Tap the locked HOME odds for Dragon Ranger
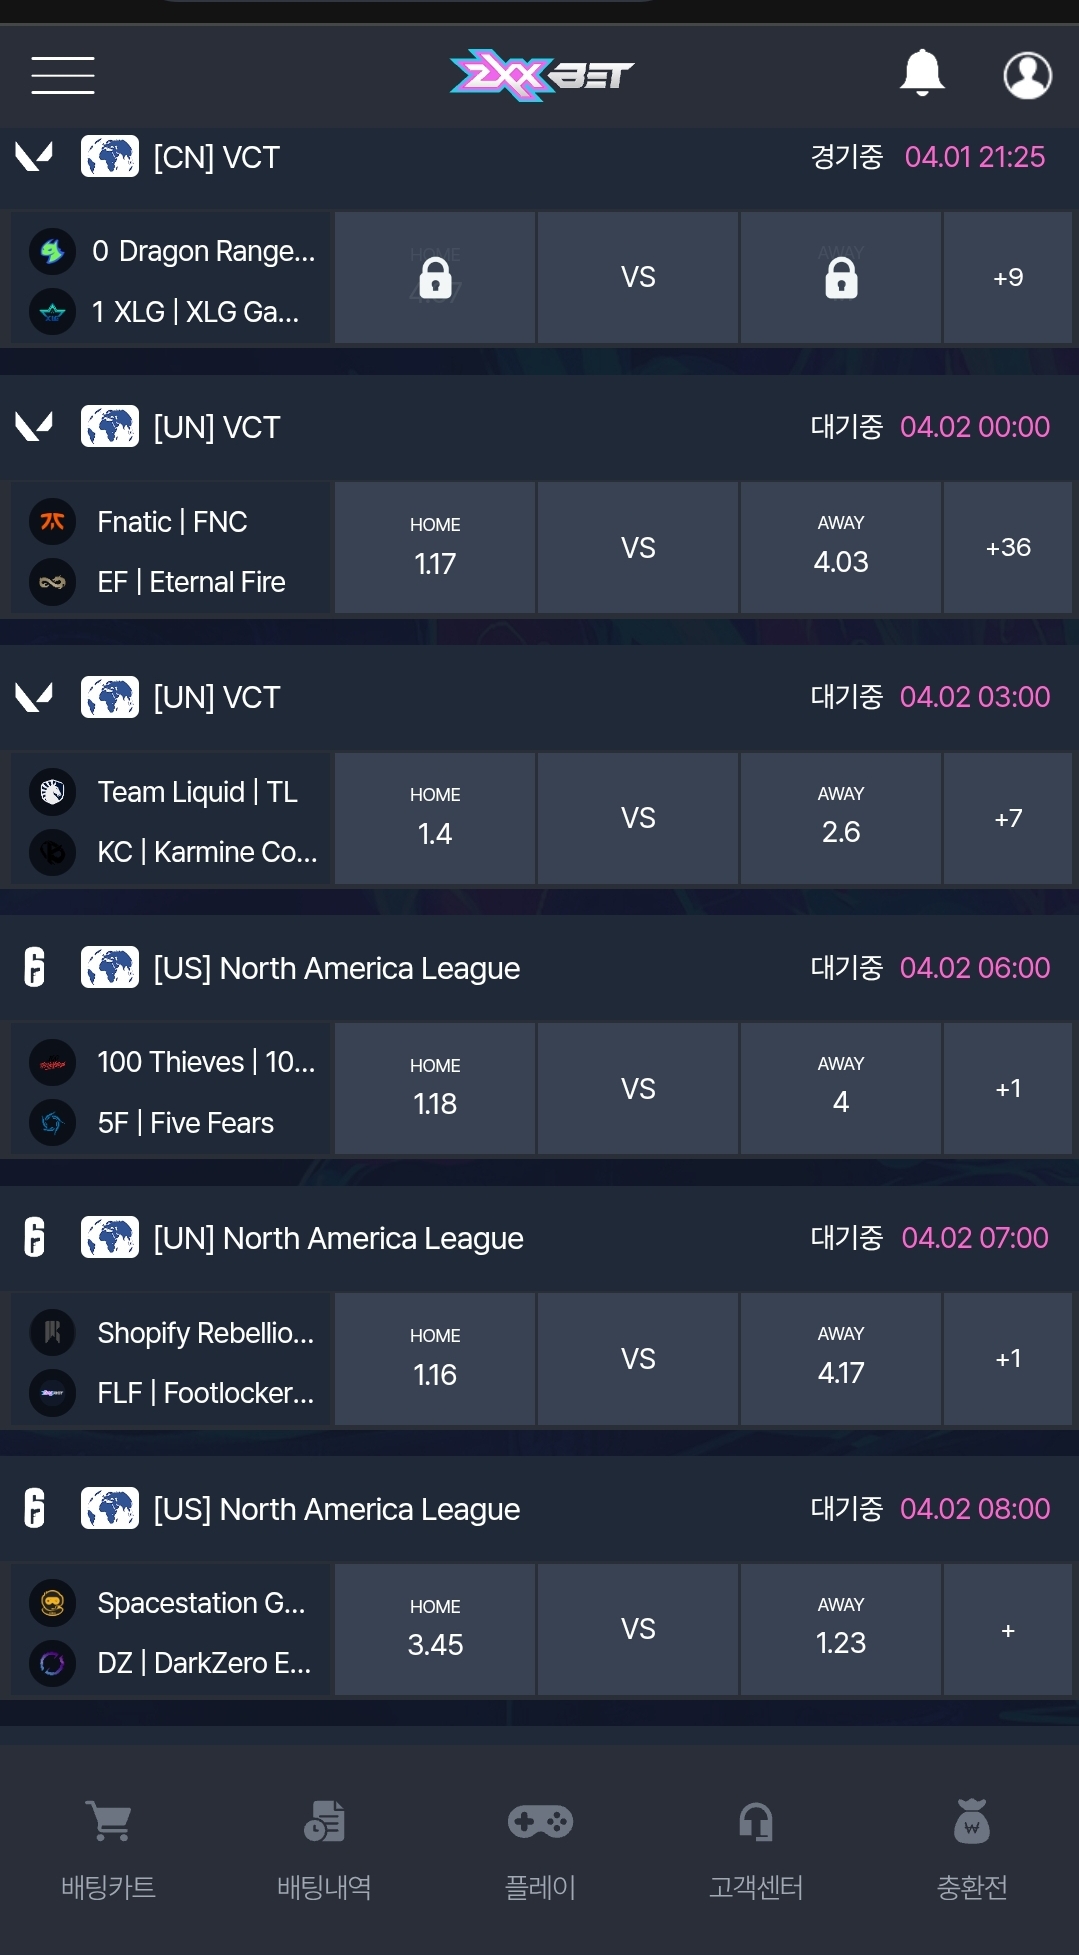Image resolution: width=1079 pixels, height=1955 pixels. point(435,278)
